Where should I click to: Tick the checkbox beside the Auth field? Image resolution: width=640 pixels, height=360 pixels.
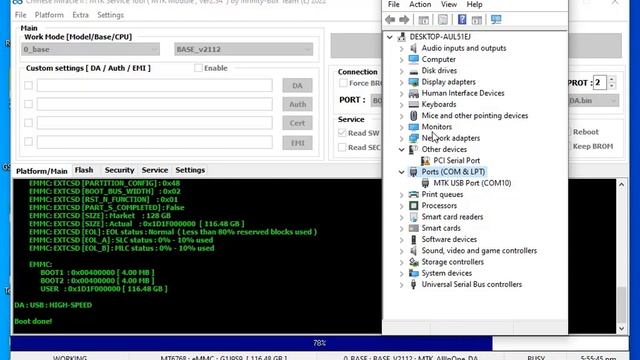point(28,104)
